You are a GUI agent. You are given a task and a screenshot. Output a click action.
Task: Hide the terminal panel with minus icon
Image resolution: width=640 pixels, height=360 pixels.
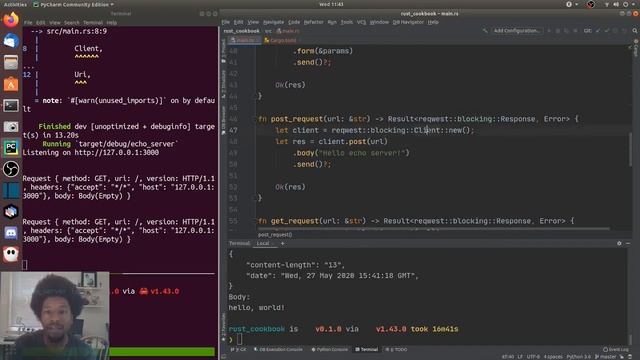(628, 243)
